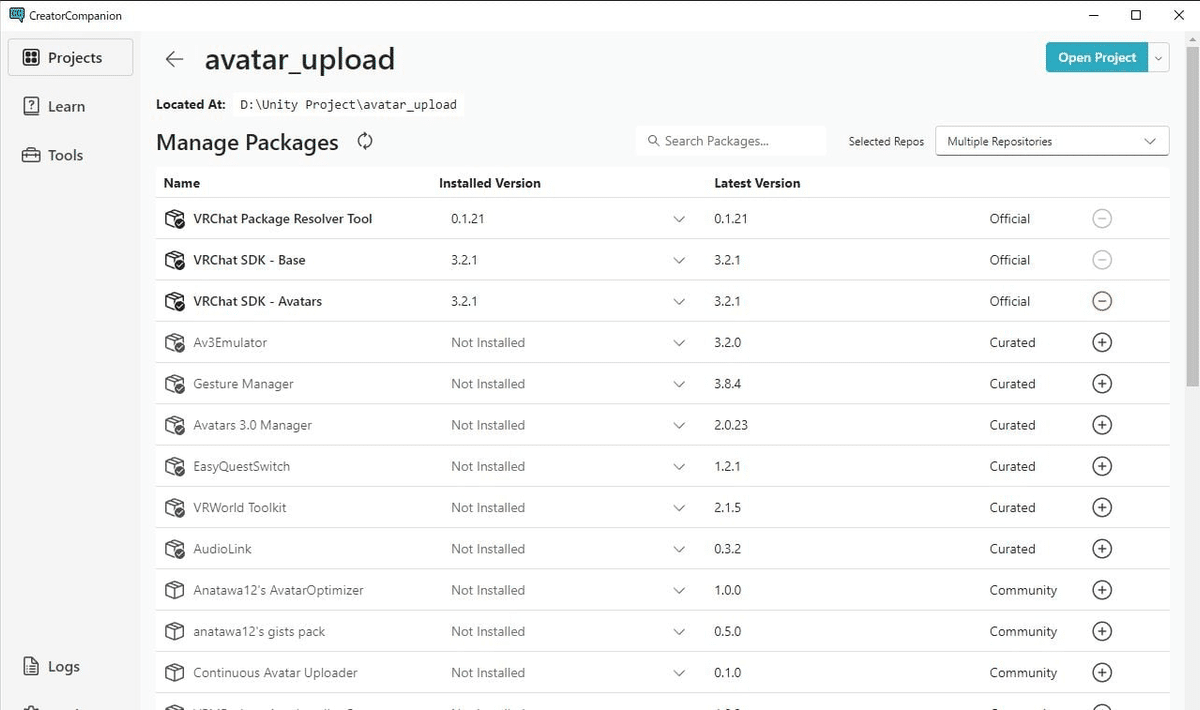Add AudioLink with the plus icon
This screenshot has width=1200, height=710.
1102,549
